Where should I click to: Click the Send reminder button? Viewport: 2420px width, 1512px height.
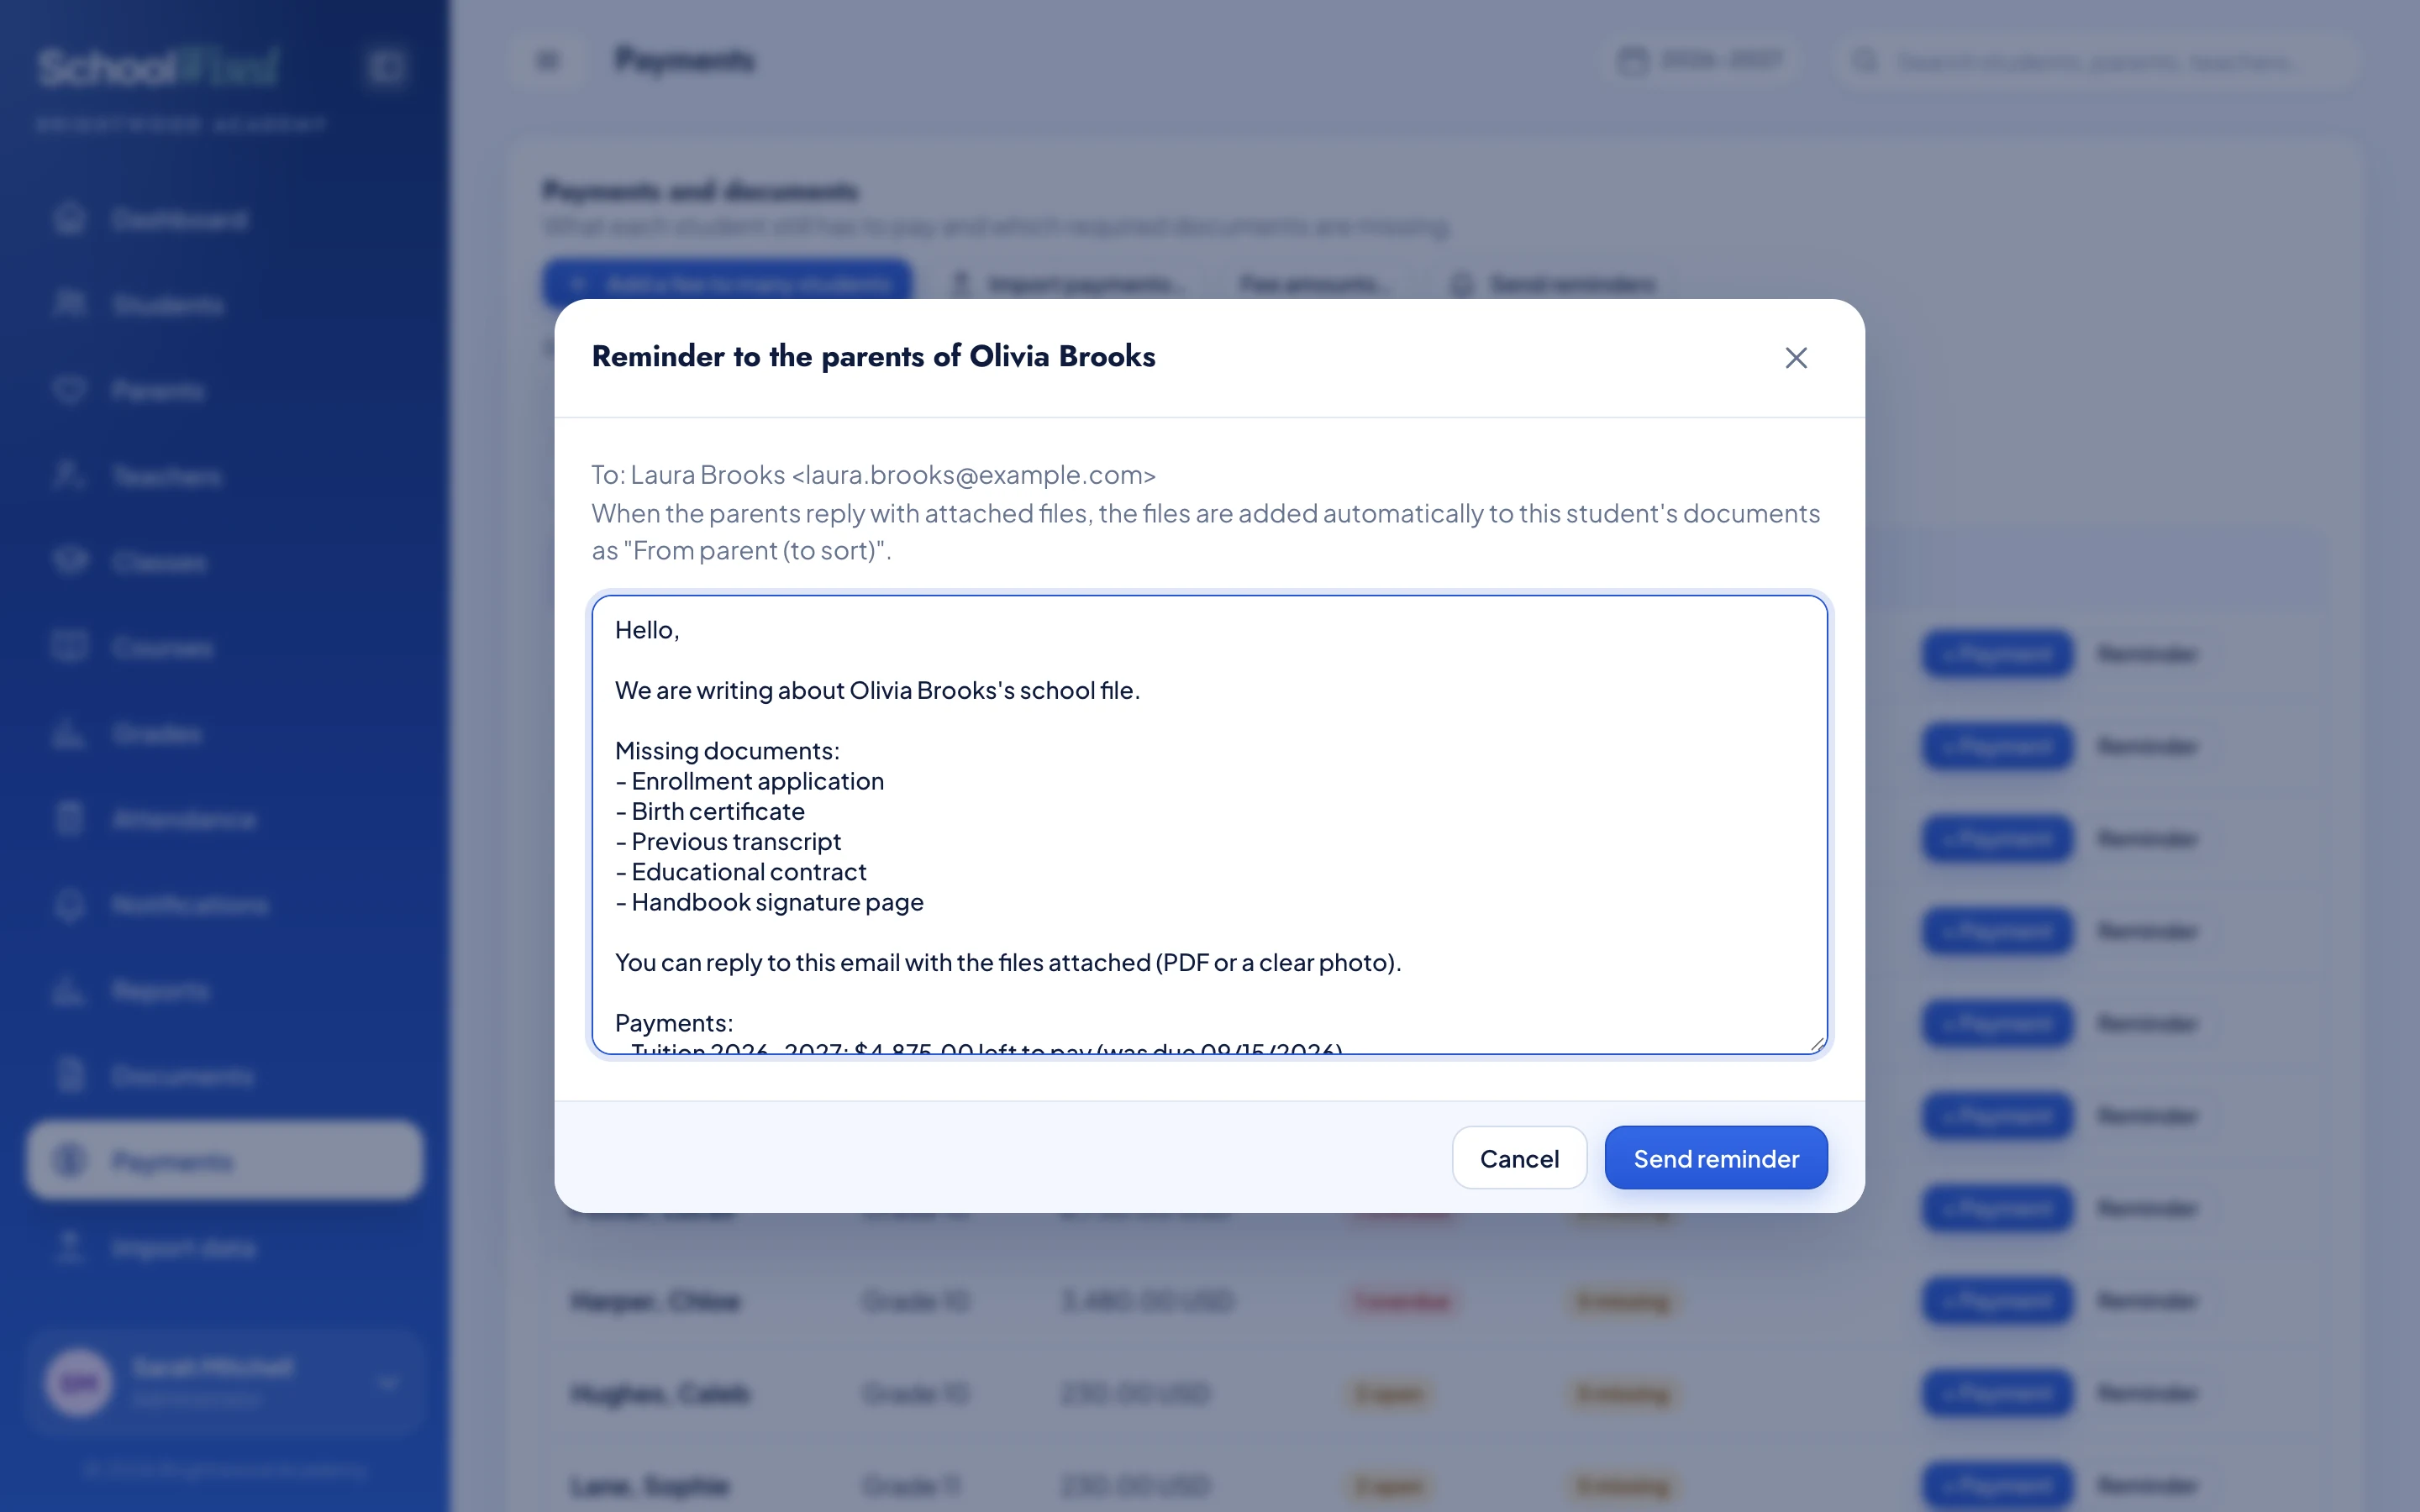click(x=1716, y=1158)
